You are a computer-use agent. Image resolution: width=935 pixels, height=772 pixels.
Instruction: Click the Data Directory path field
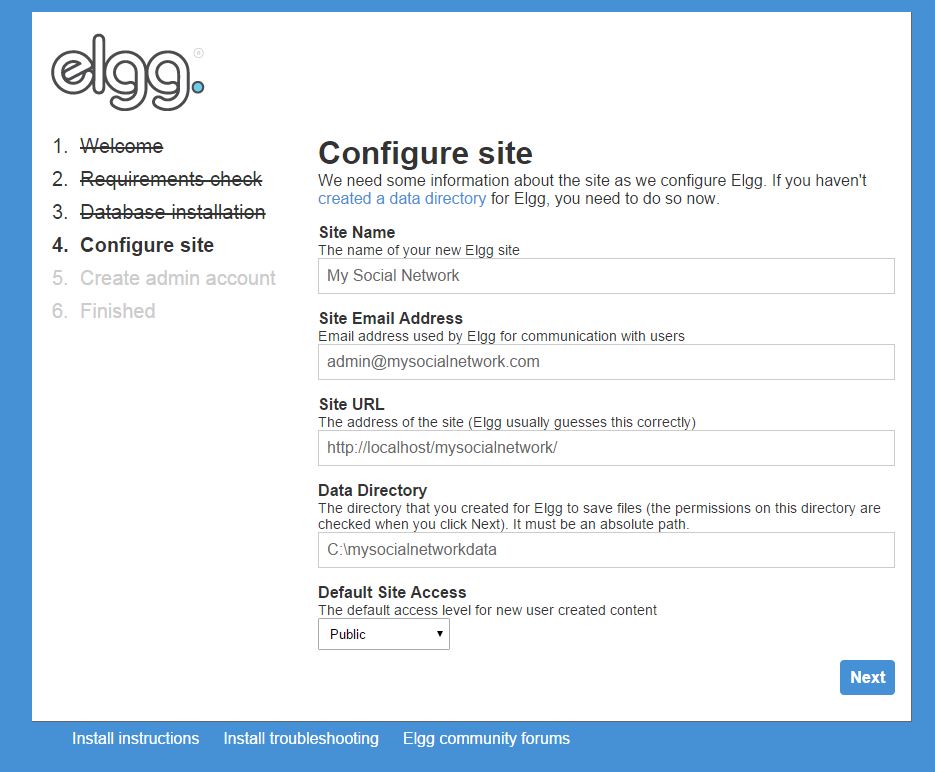tap(606, 550)
